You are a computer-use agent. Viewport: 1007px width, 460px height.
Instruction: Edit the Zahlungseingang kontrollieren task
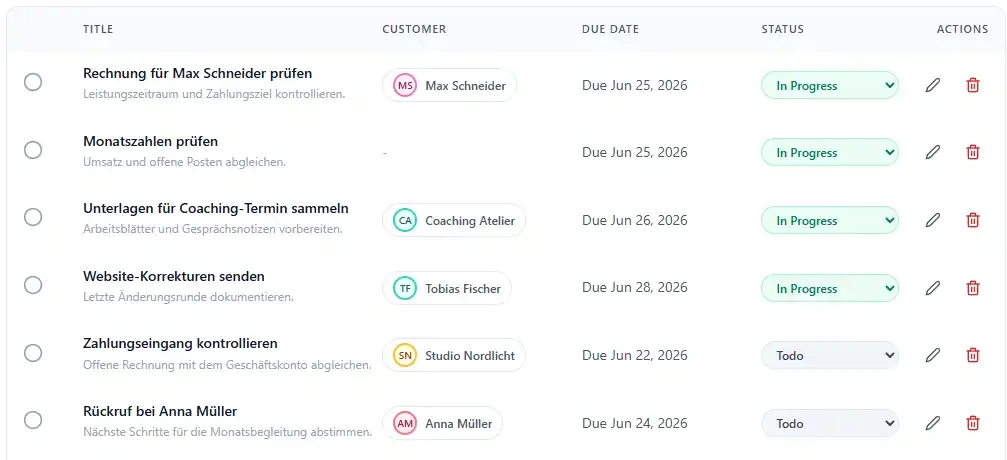click(x=933, y=355)
